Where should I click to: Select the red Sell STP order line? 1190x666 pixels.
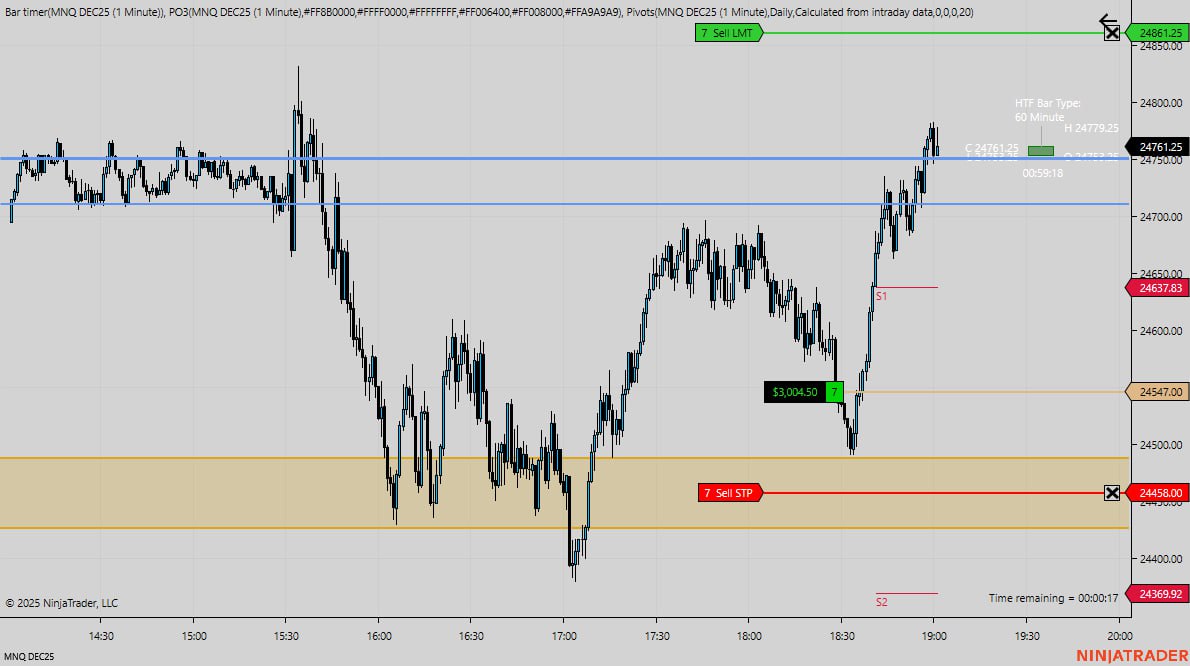(x=932, y=493)
